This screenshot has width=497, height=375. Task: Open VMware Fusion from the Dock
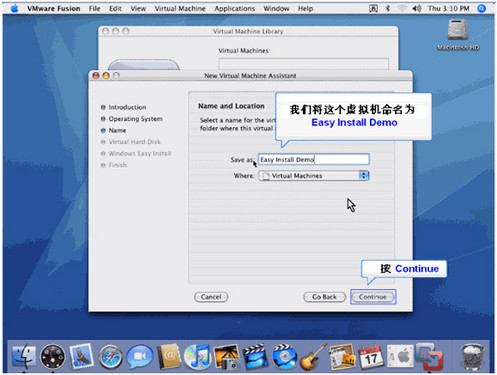click(x=429, y=356)
